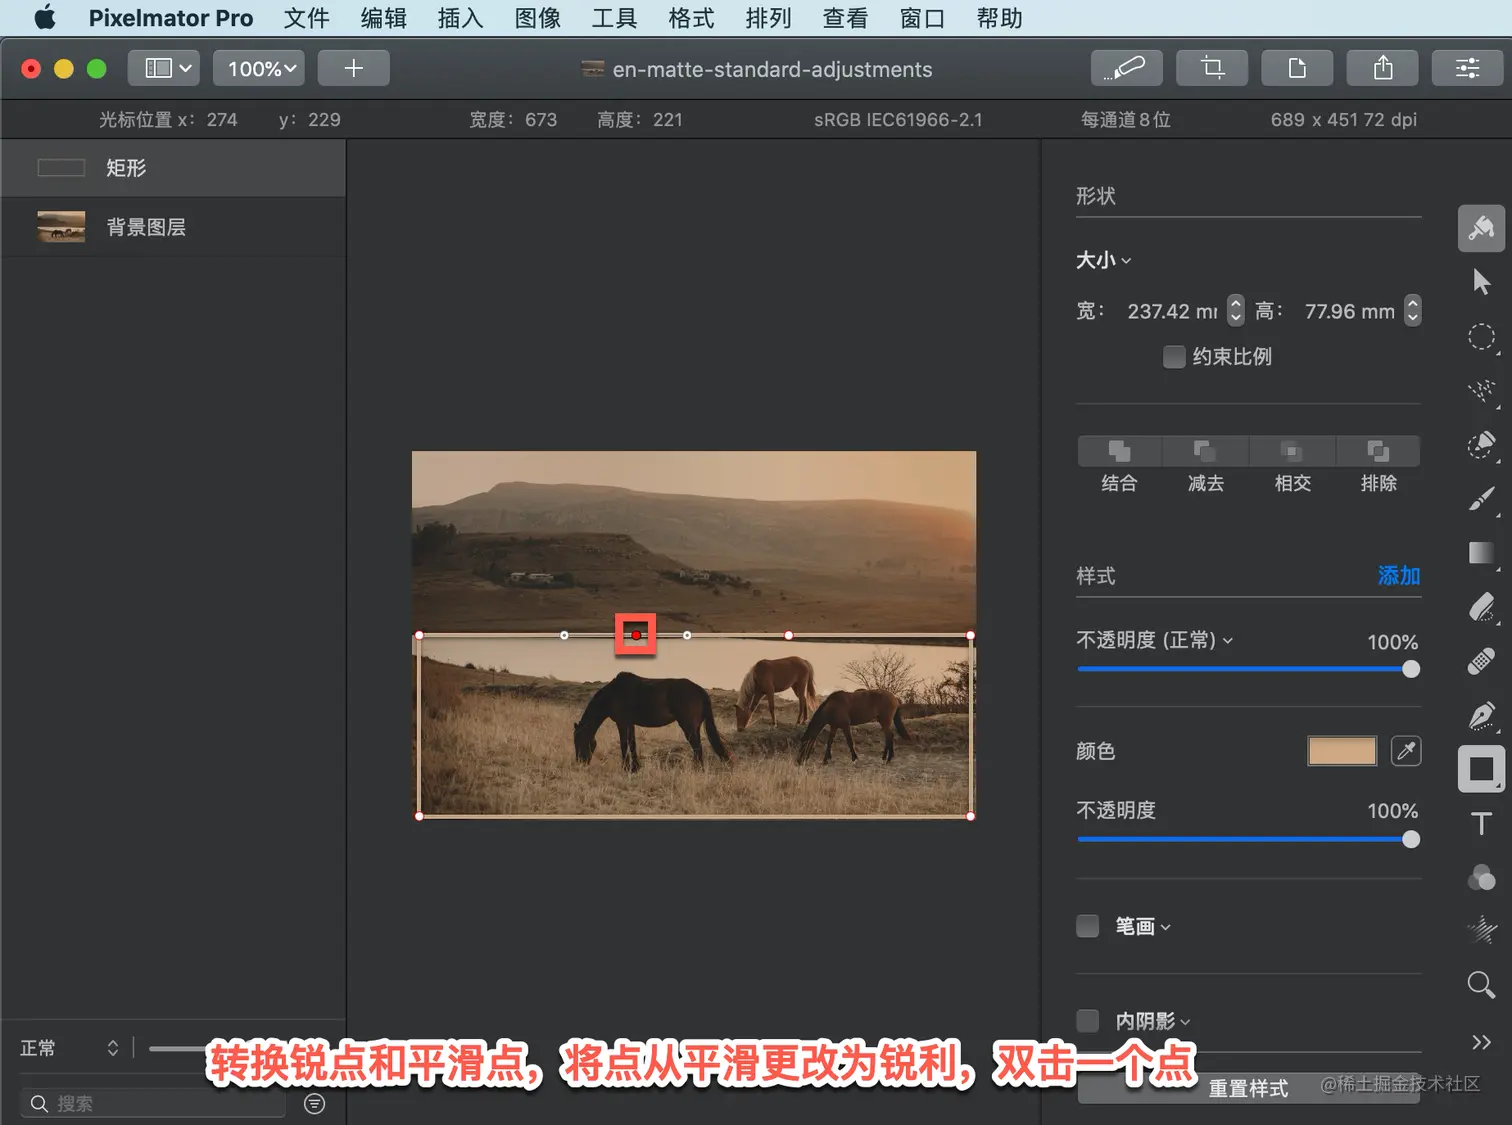Expand the 大小 size dropdown
The width and height of the screenshot is (1512, 1125).
pyautogui.click(x=1104, y=260)
